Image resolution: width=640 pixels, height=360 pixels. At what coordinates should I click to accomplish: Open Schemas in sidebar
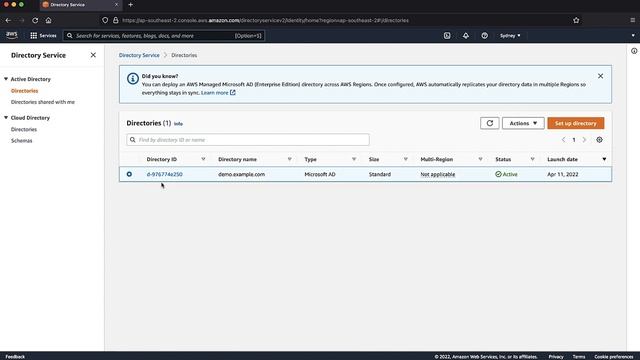pyautogui.click(x=22, y=141)
